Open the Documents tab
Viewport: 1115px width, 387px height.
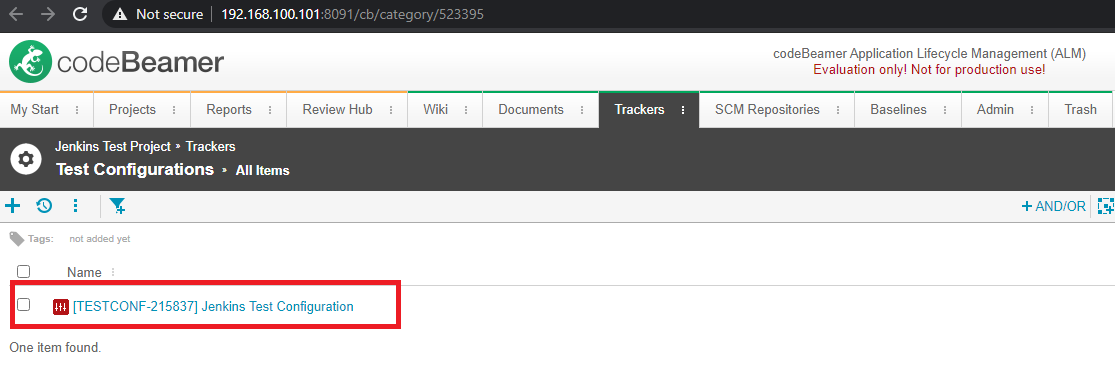(x=531, y=110)
